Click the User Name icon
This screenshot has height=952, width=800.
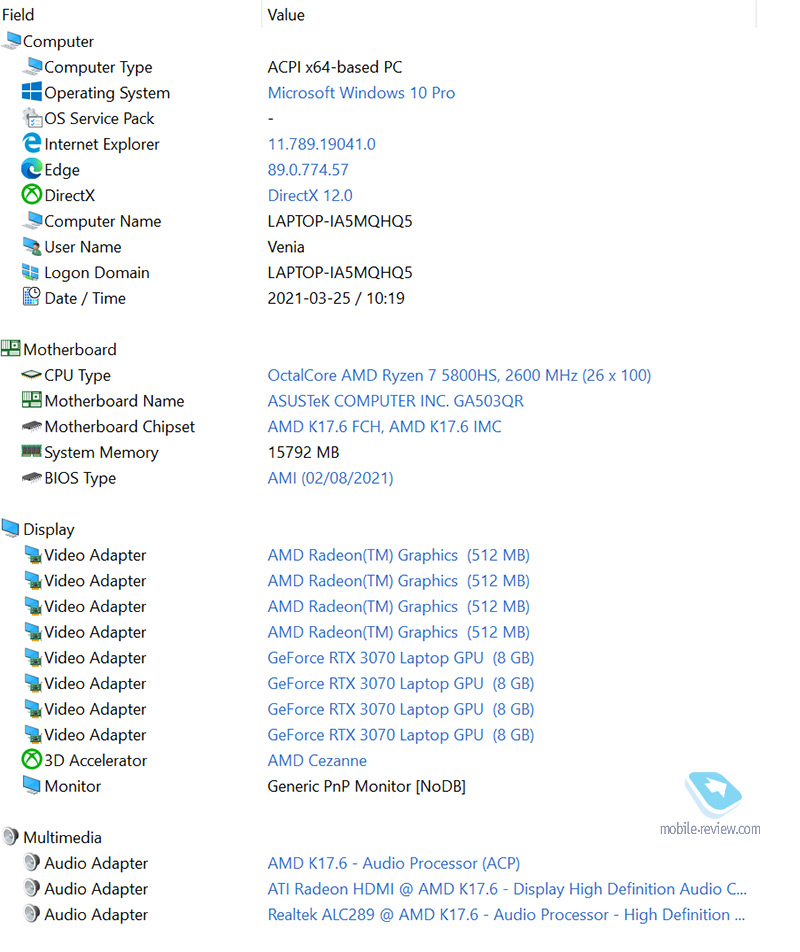point(32,246)
